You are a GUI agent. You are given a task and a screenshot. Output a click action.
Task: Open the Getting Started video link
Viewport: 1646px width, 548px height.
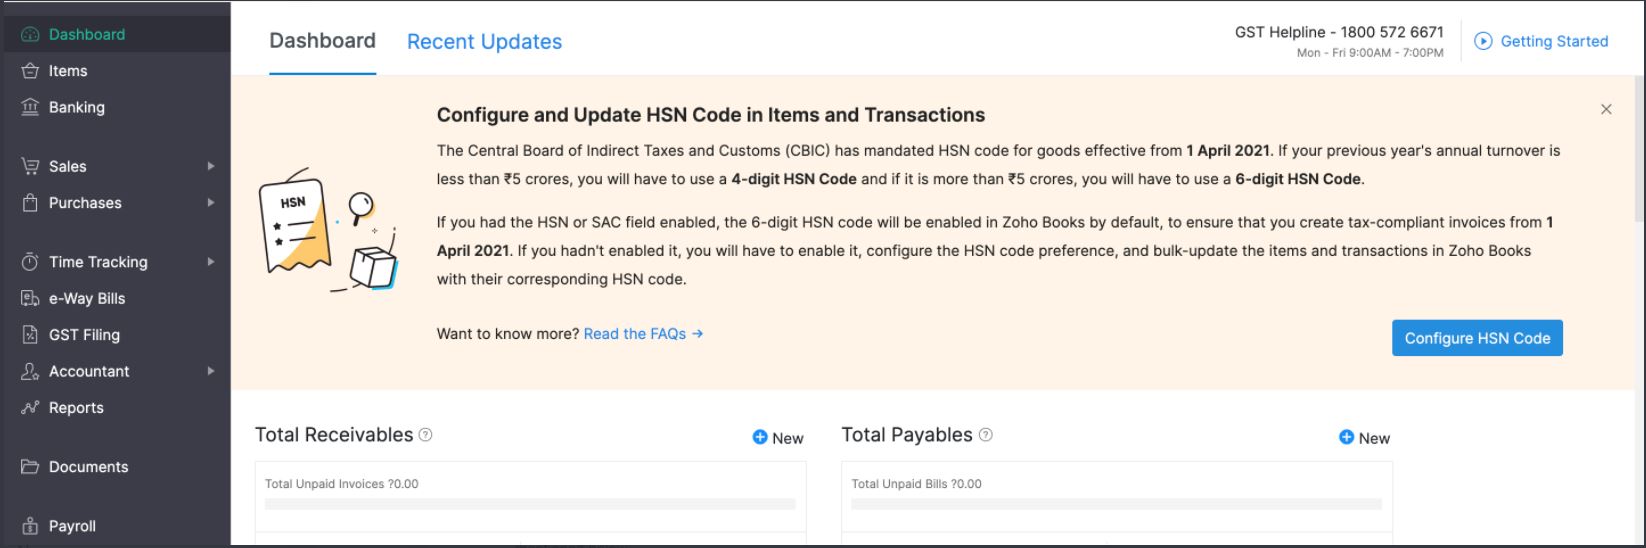(x=1541, y=41)
